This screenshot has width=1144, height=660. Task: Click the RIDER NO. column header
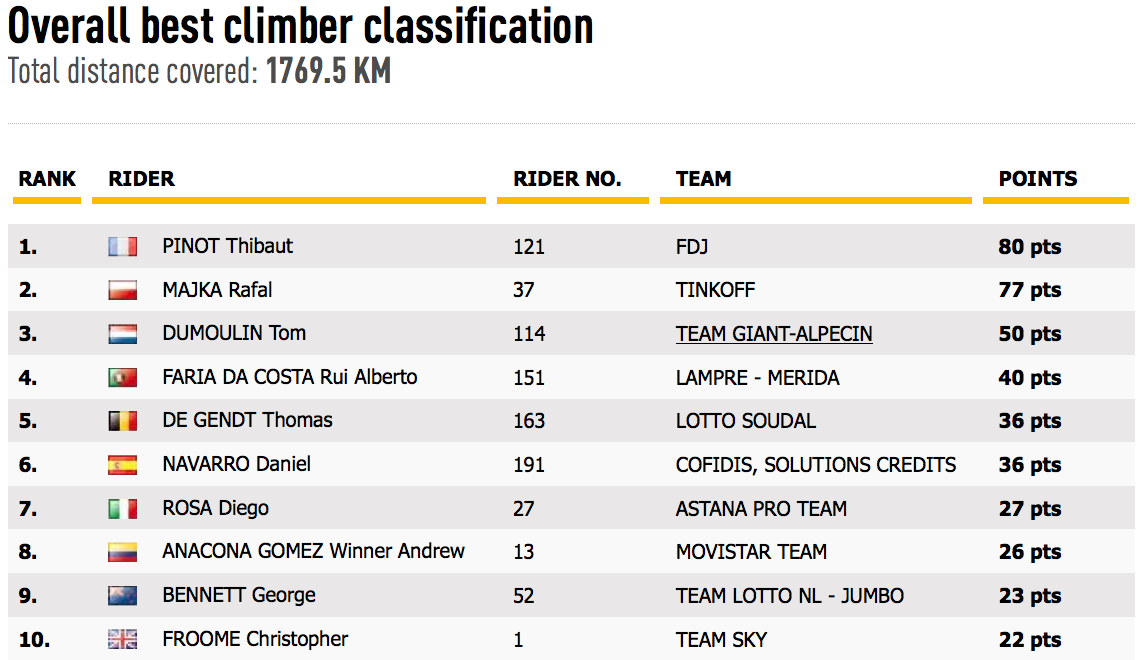(x=567, y=179)
